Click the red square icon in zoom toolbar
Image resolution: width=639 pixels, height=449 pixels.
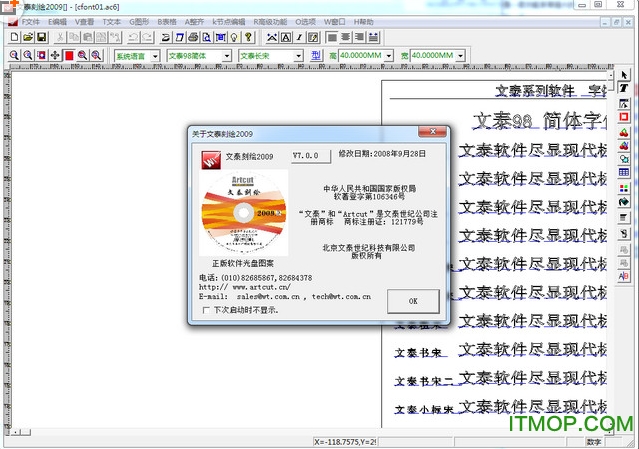(x=69, y=55)
